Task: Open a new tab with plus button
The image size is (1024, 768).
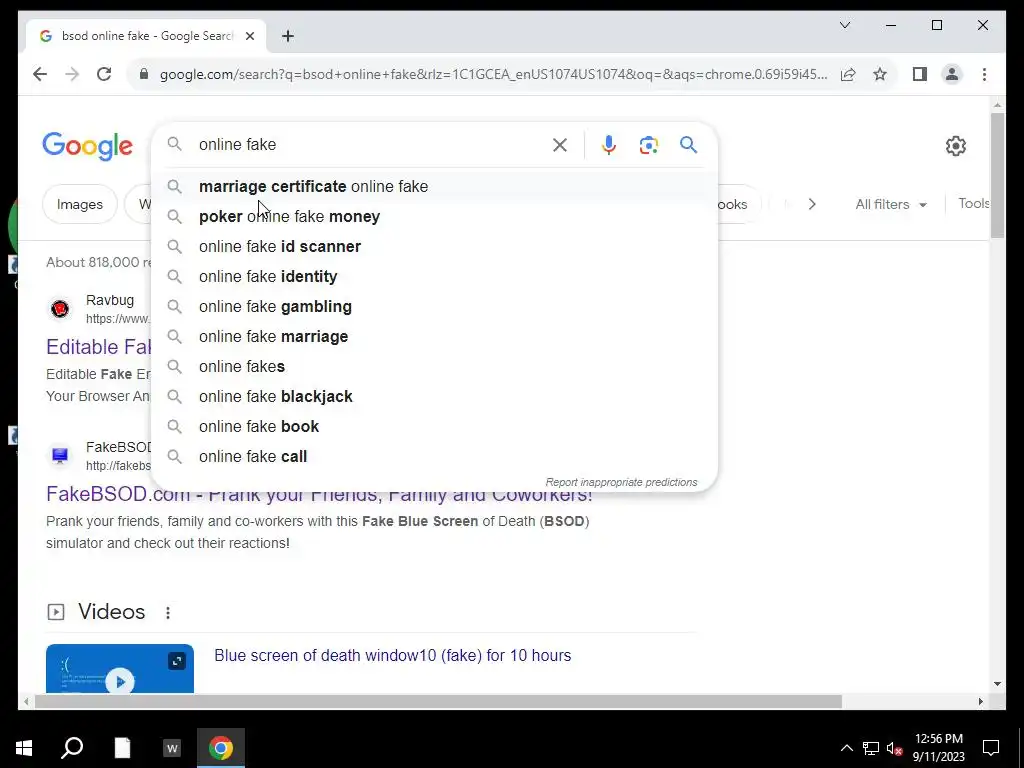Action: pos(288,36)
